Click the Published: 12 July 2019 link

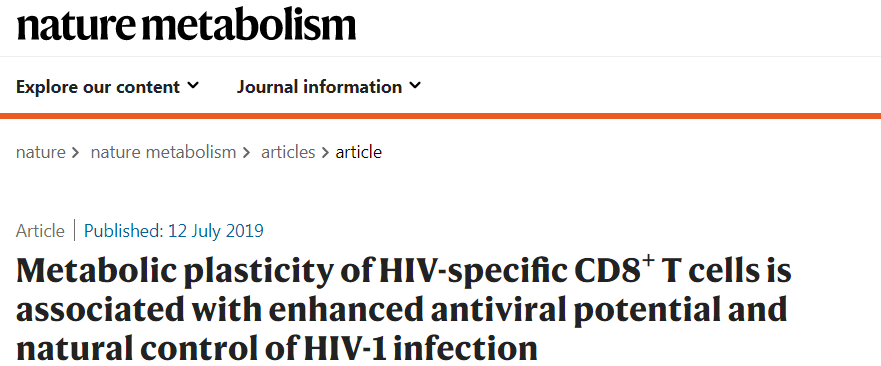[174, 231]
